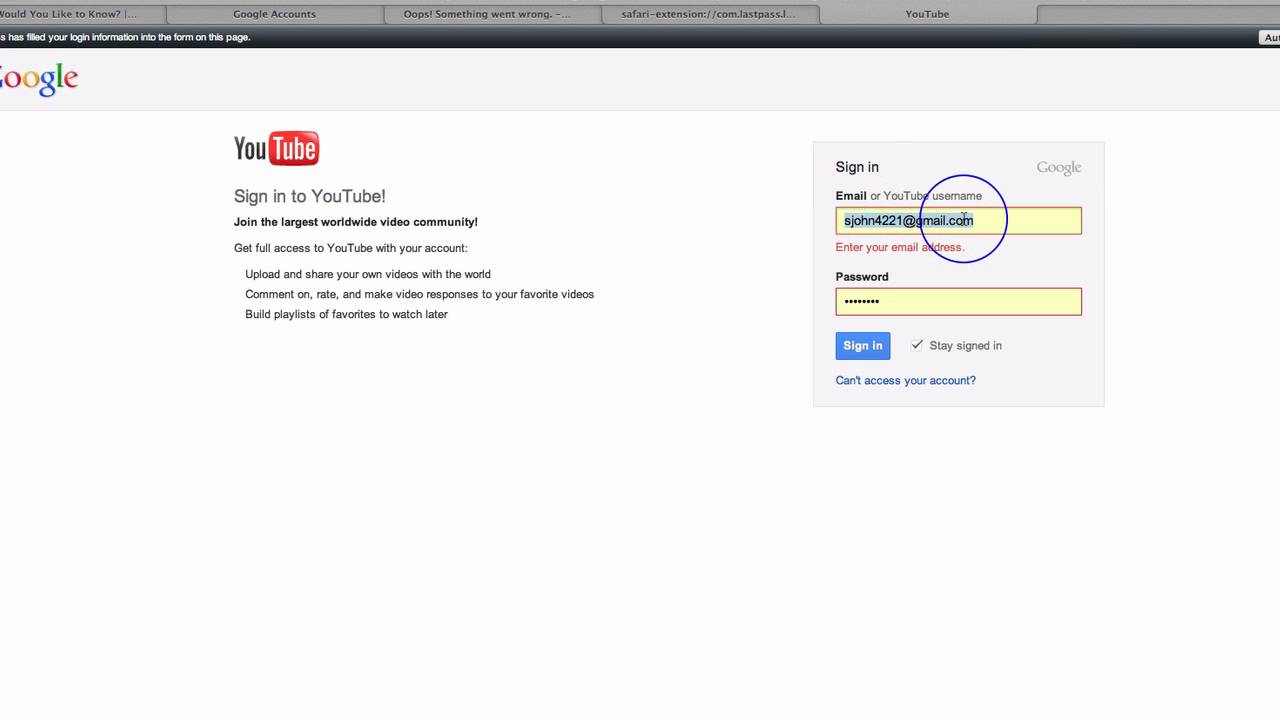Click the YouTube logo

click(276, 149)
